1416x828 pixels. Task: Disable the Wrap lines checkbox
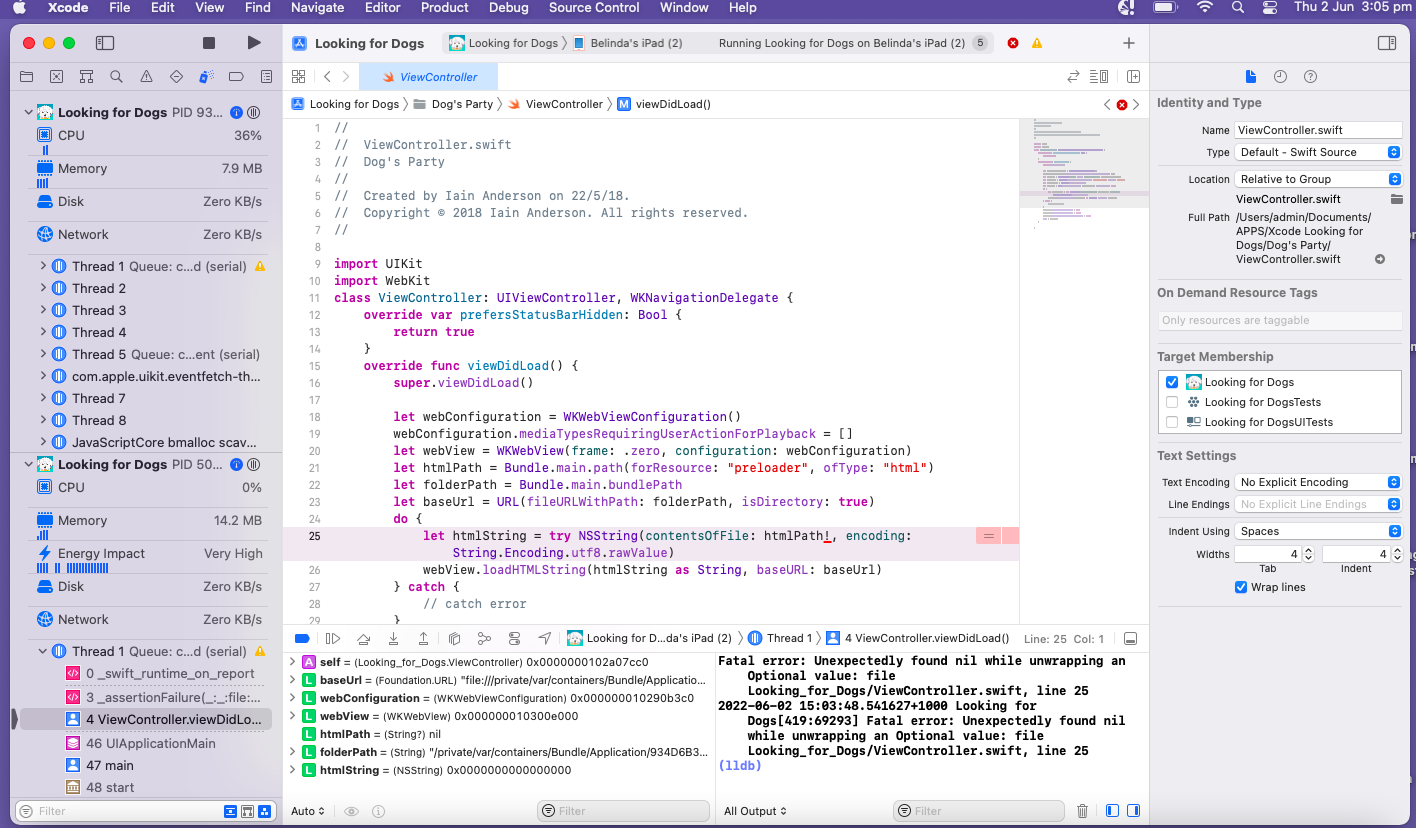coord(1241,587)
